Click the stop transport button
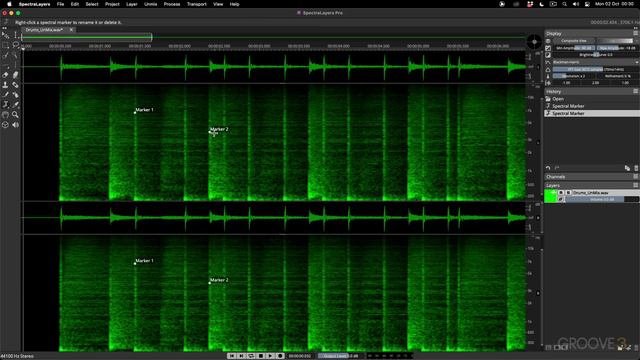Viewport: 640px width, 360px height. (261, 356)
